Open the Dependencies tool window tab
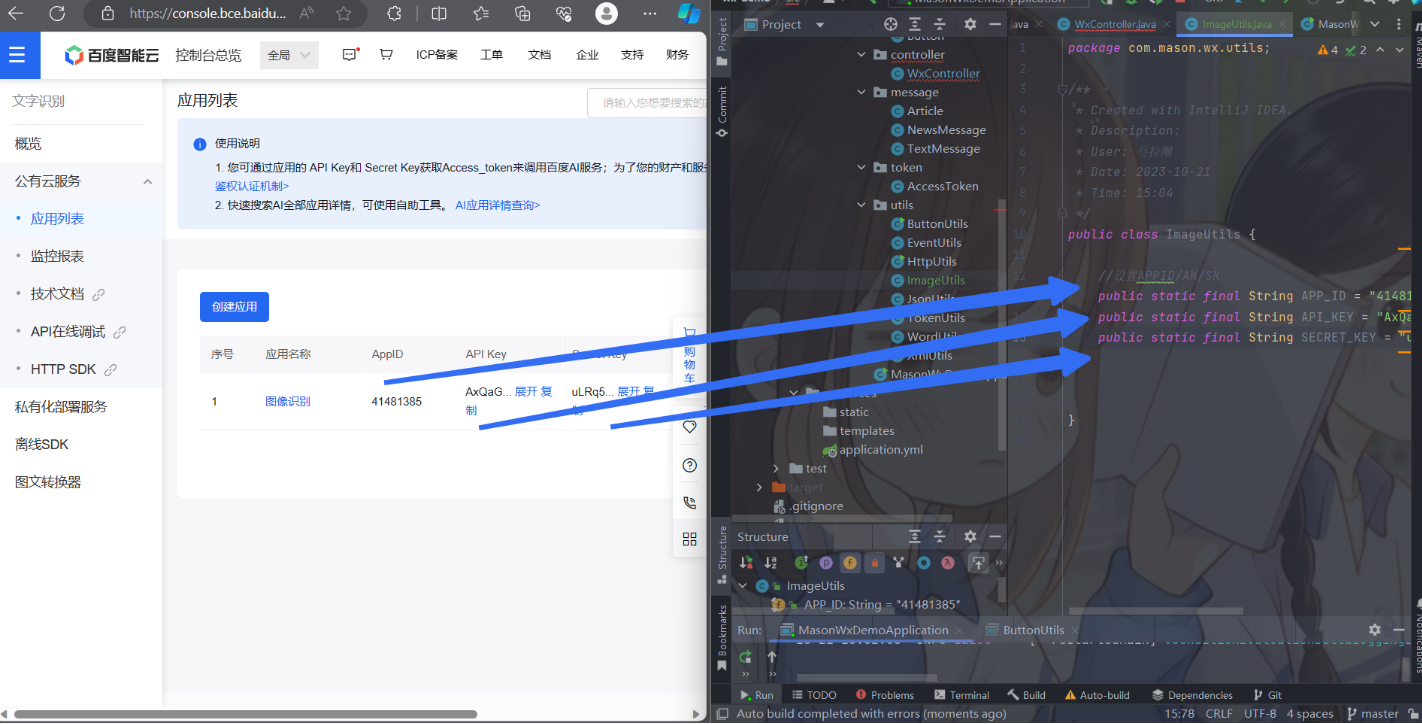The height and width of the screenshot is (724, 1422). 1192,695
